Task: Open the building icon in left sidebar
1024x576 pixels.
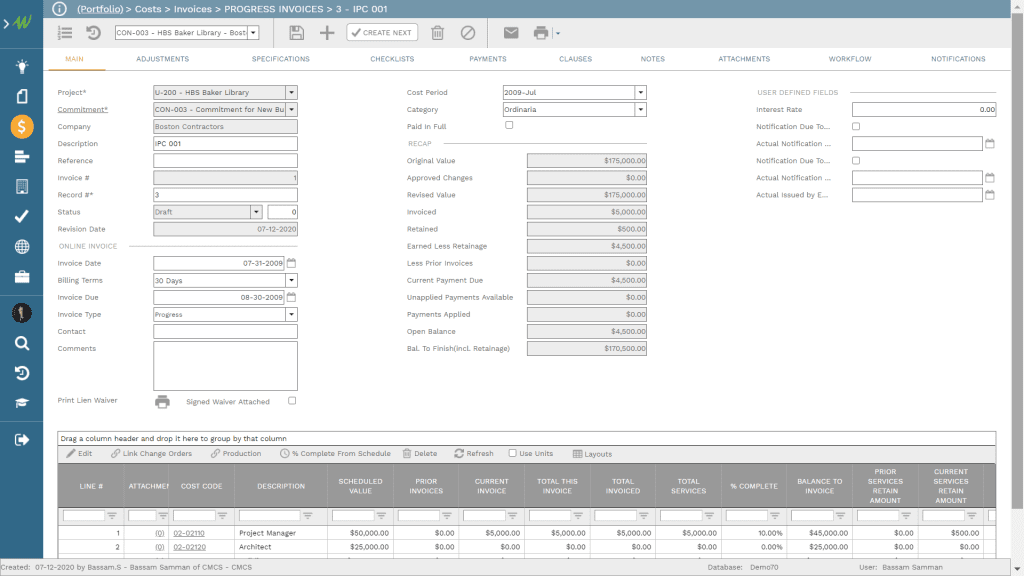Action: [22, 186]
